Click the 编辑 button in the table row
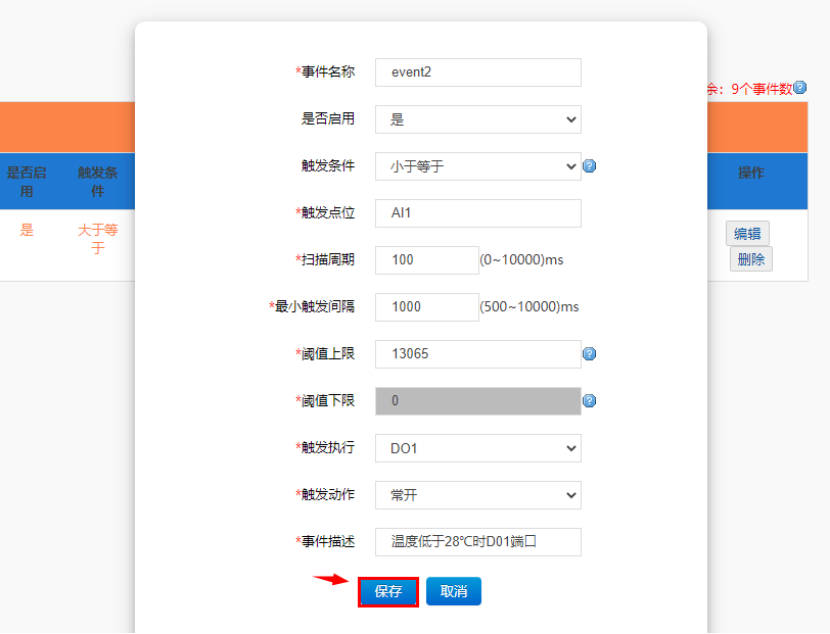This screenshot has width=830, height=634. [x=747, y=234]
